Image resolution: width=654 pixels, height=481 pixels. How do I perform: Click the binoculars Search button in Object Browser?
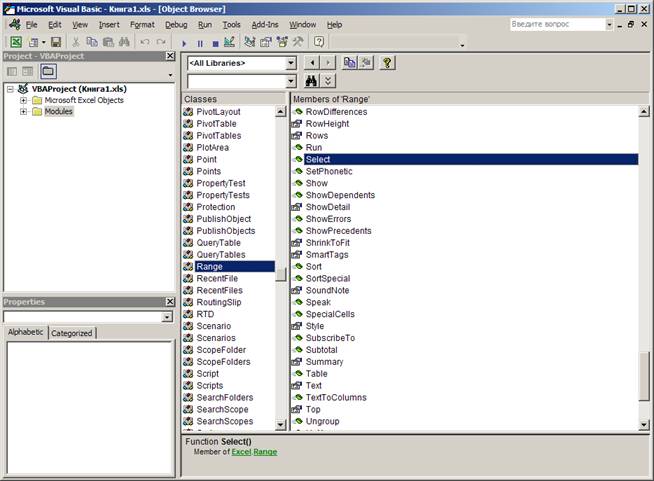[311, 81]
